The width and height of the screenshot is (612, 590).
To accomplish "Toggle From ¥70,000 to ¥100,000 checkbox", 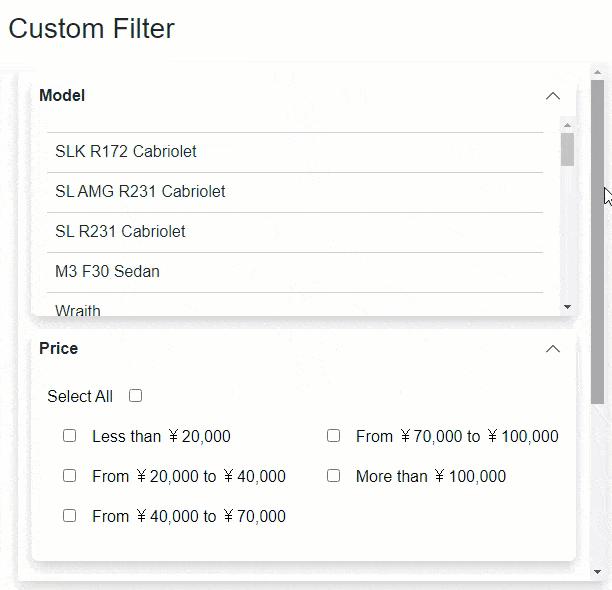I will pos(333,435).
